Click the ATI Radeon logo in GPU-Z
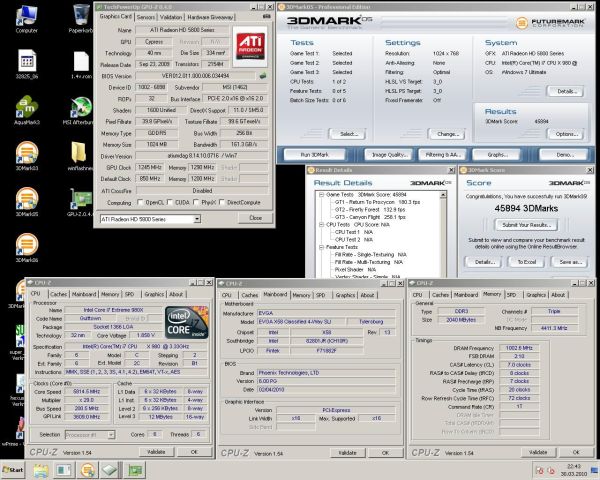This screenshot has height=480, width=600. pos(250,46)
